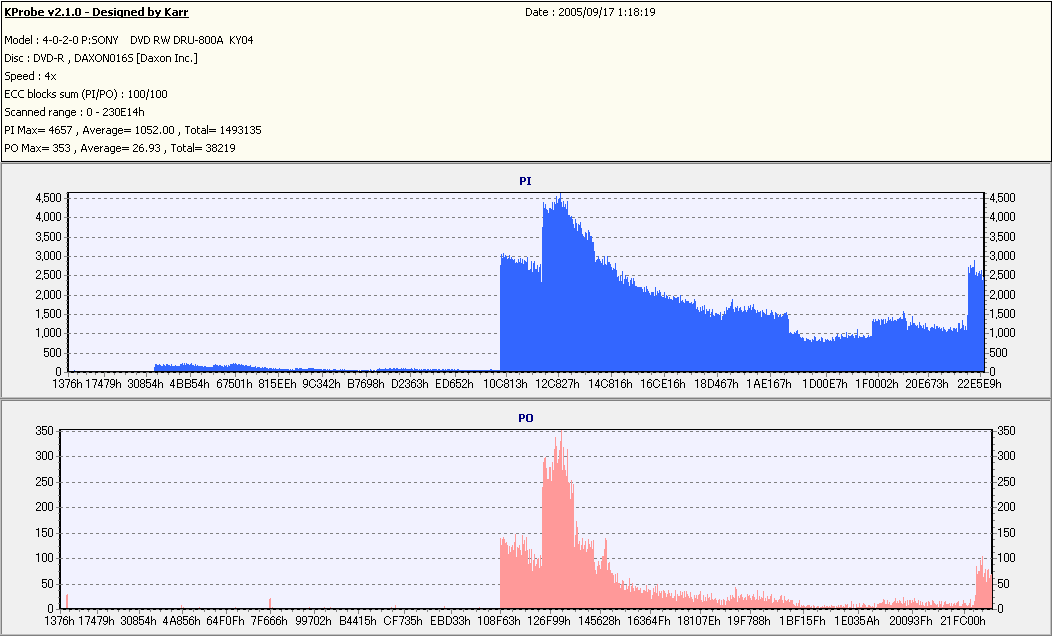Click the 'KProbe v2.1.0 - Designed by Karr' title
Screen dimensions: 1052x636
click(x=96, y=12)
